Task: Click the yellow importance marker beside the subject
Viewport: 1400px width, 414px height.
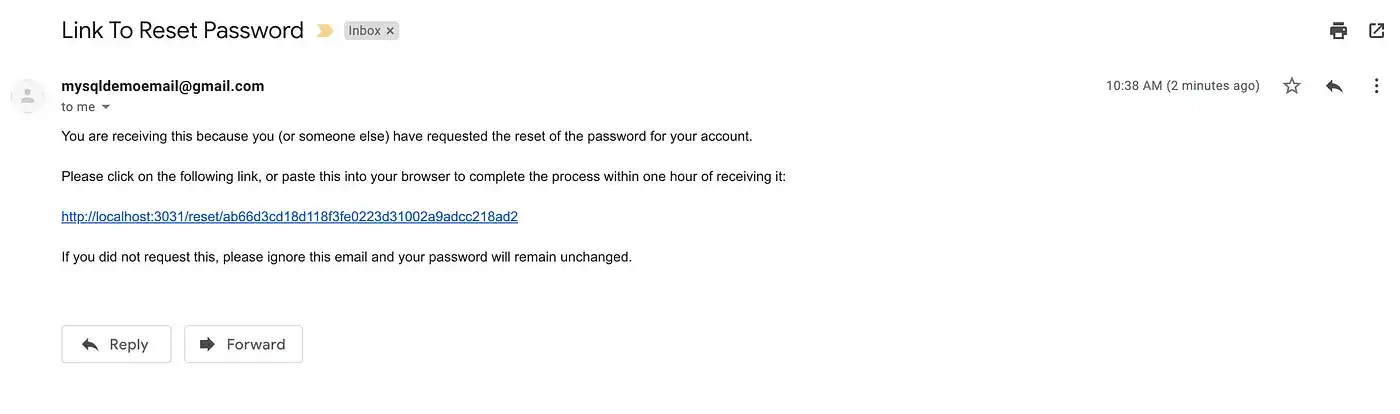Action: tap(324, 31)
